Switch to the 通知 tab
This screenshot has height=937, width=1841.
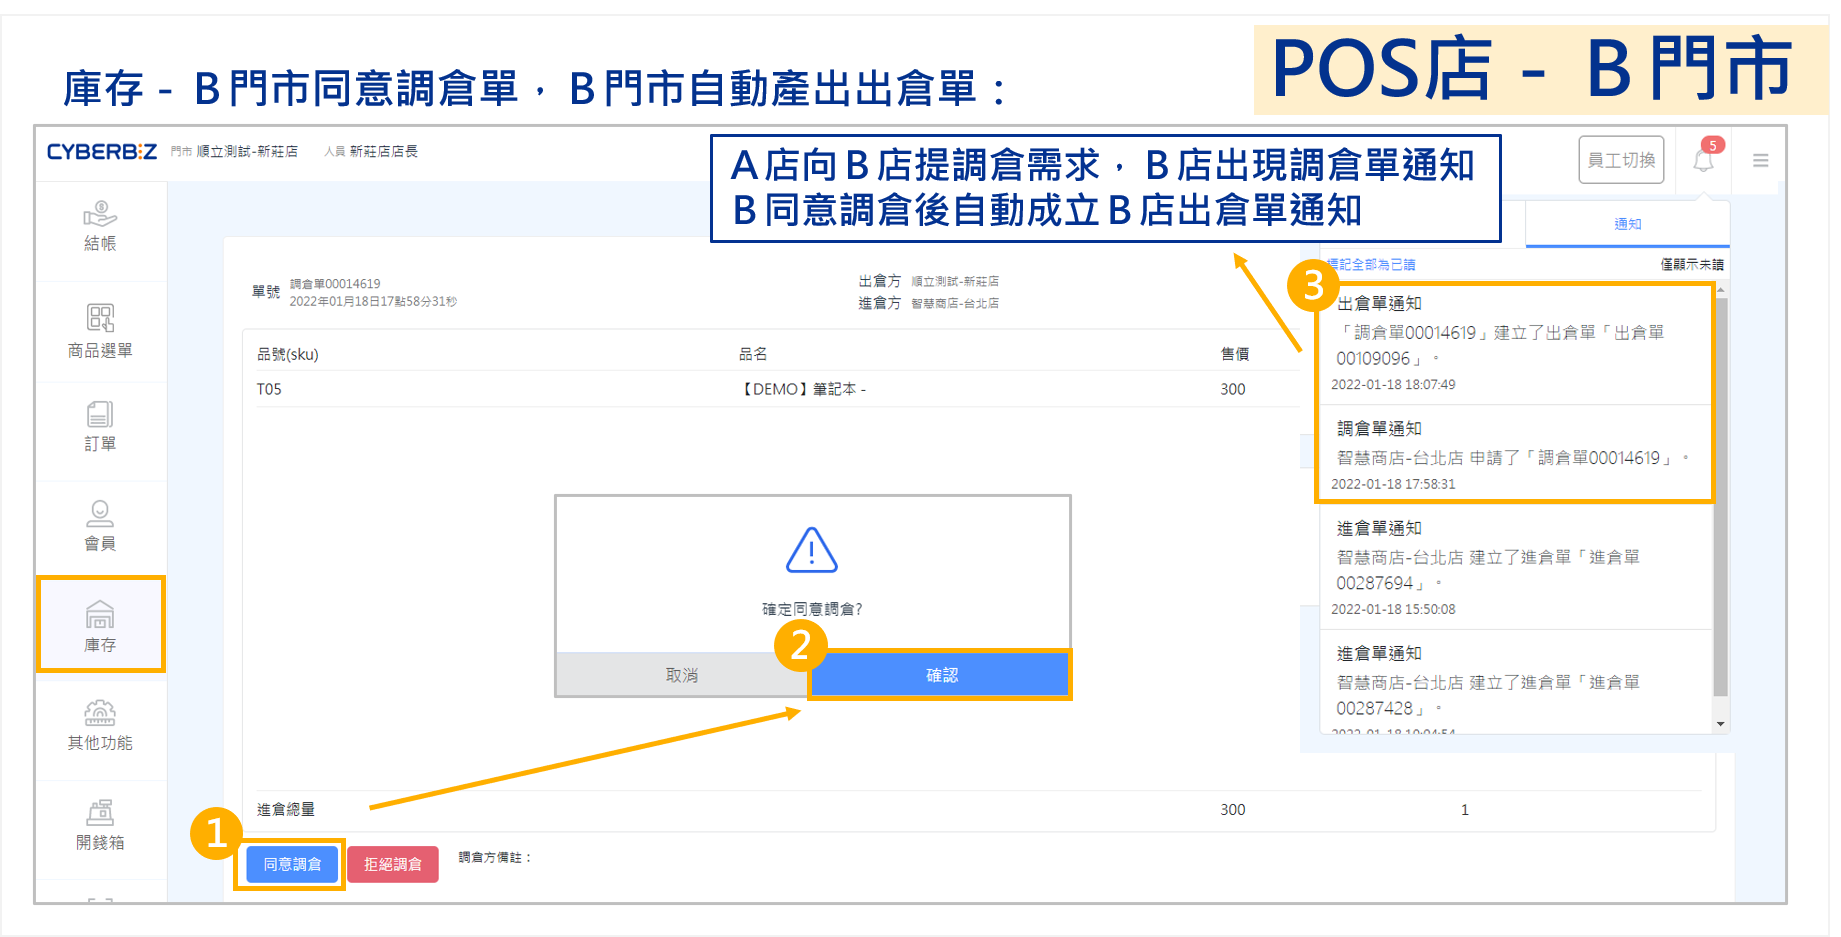point(1627,224)
